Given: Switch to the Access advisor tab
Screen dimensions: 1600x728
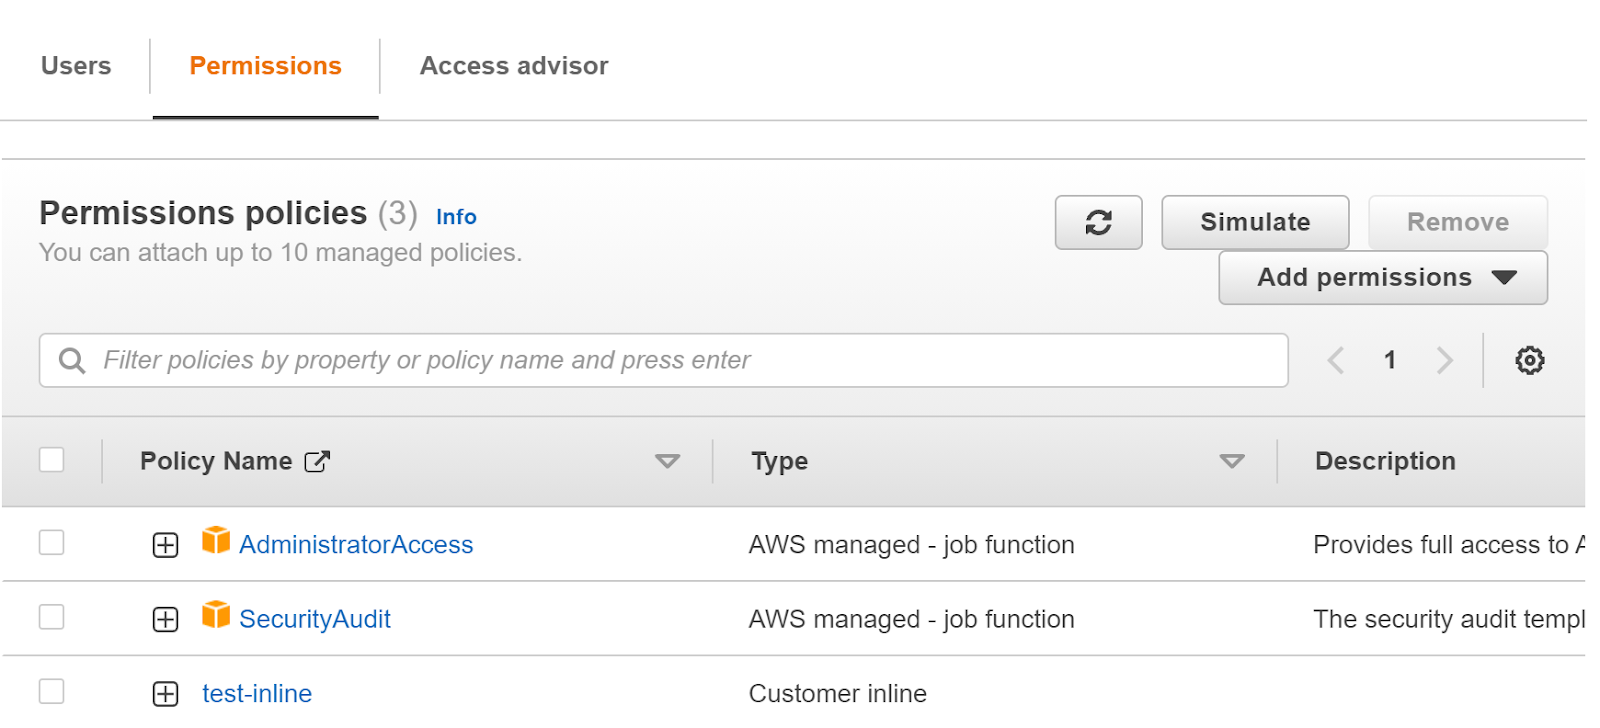Looking at the screenshot, I should tap(514, 66).
